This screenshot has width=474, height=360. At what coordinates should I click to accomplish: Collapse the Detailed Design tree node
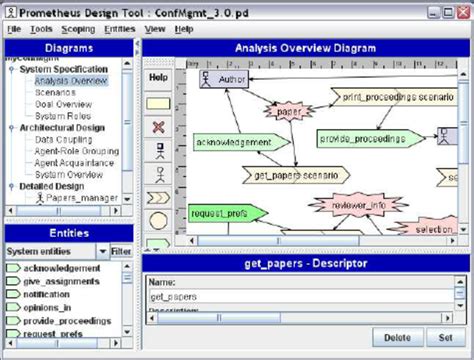click(12, 186)
